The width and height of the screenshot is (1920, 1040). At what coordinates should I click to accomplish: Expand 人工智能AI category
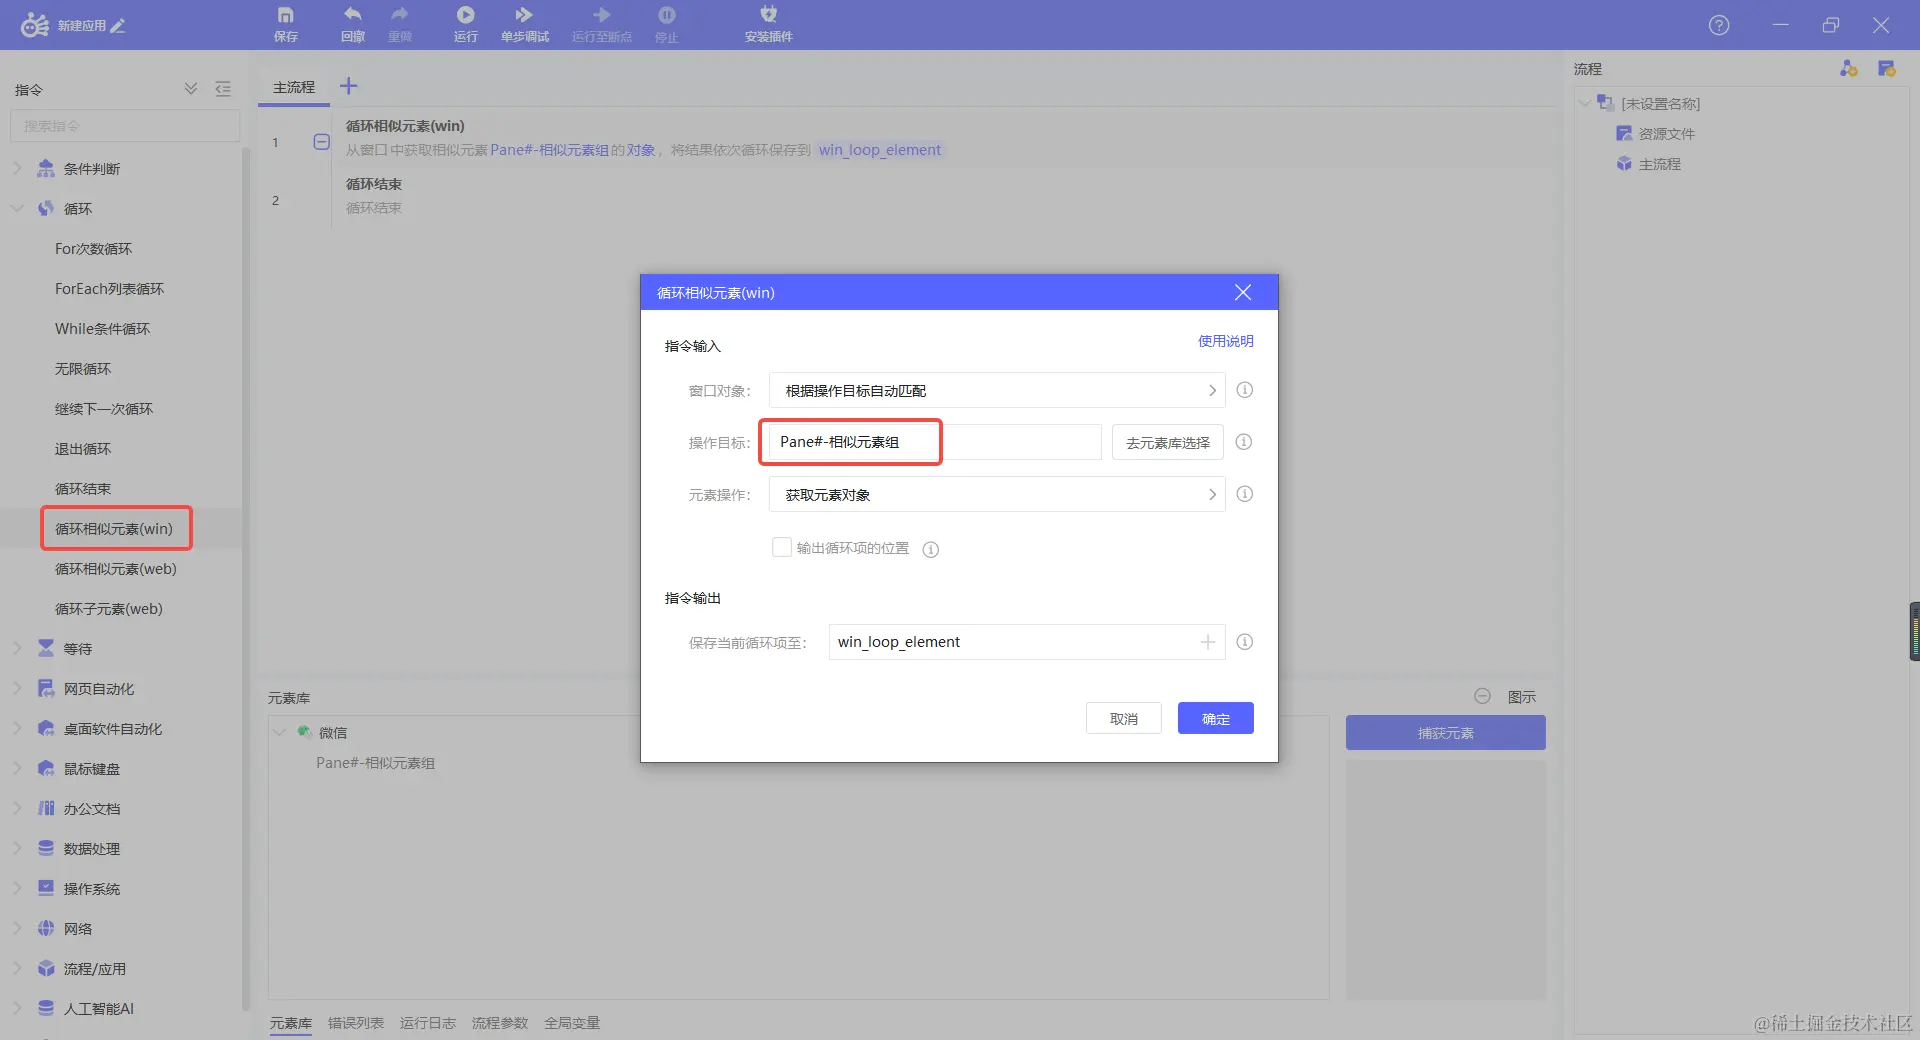[x=17, y=1009]
